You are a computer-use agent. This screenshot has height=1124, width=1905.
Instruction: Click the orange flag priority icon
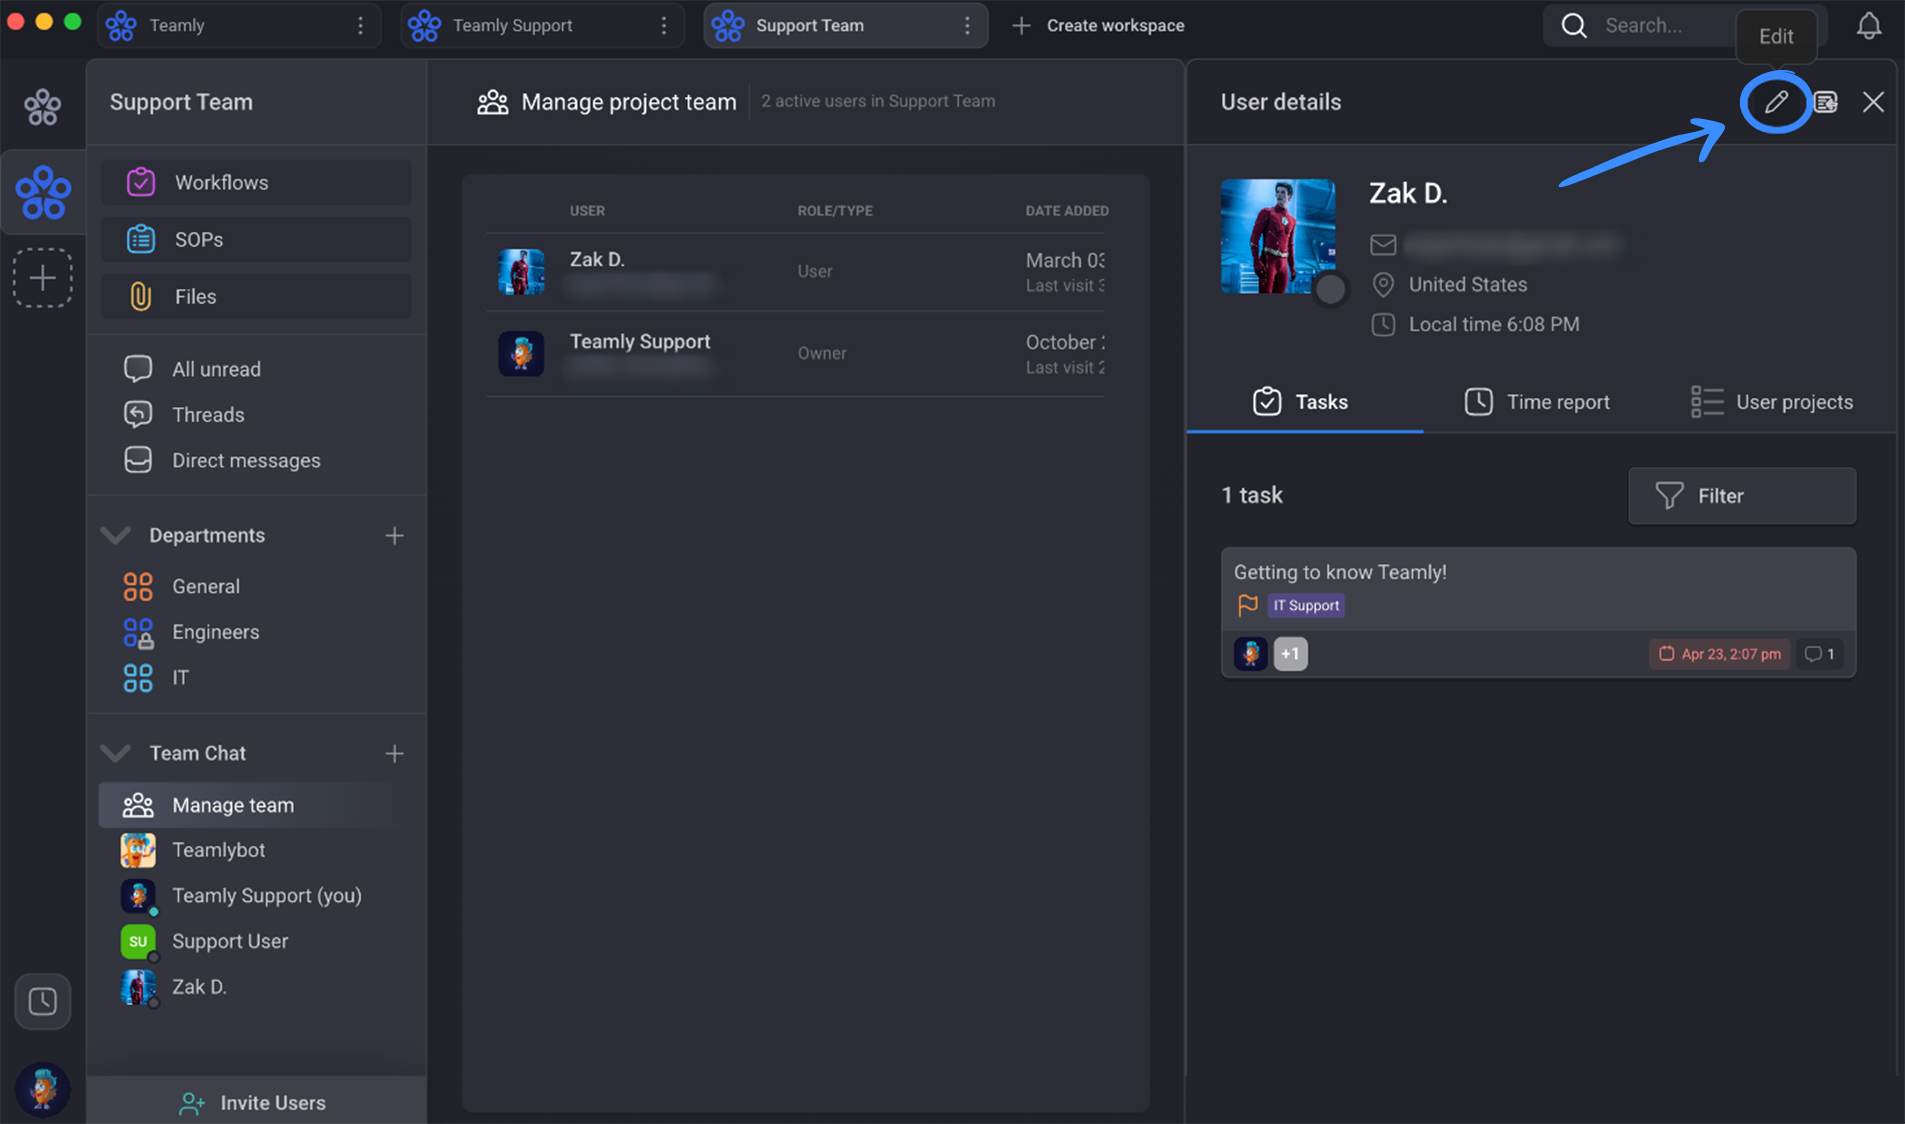coord(1247,605)
